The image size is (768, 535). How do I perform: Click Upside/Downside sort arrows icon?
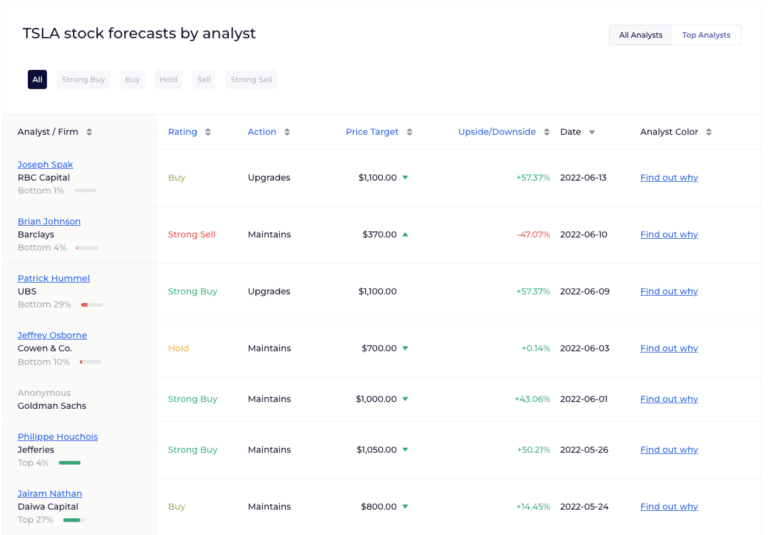point(546,132)
